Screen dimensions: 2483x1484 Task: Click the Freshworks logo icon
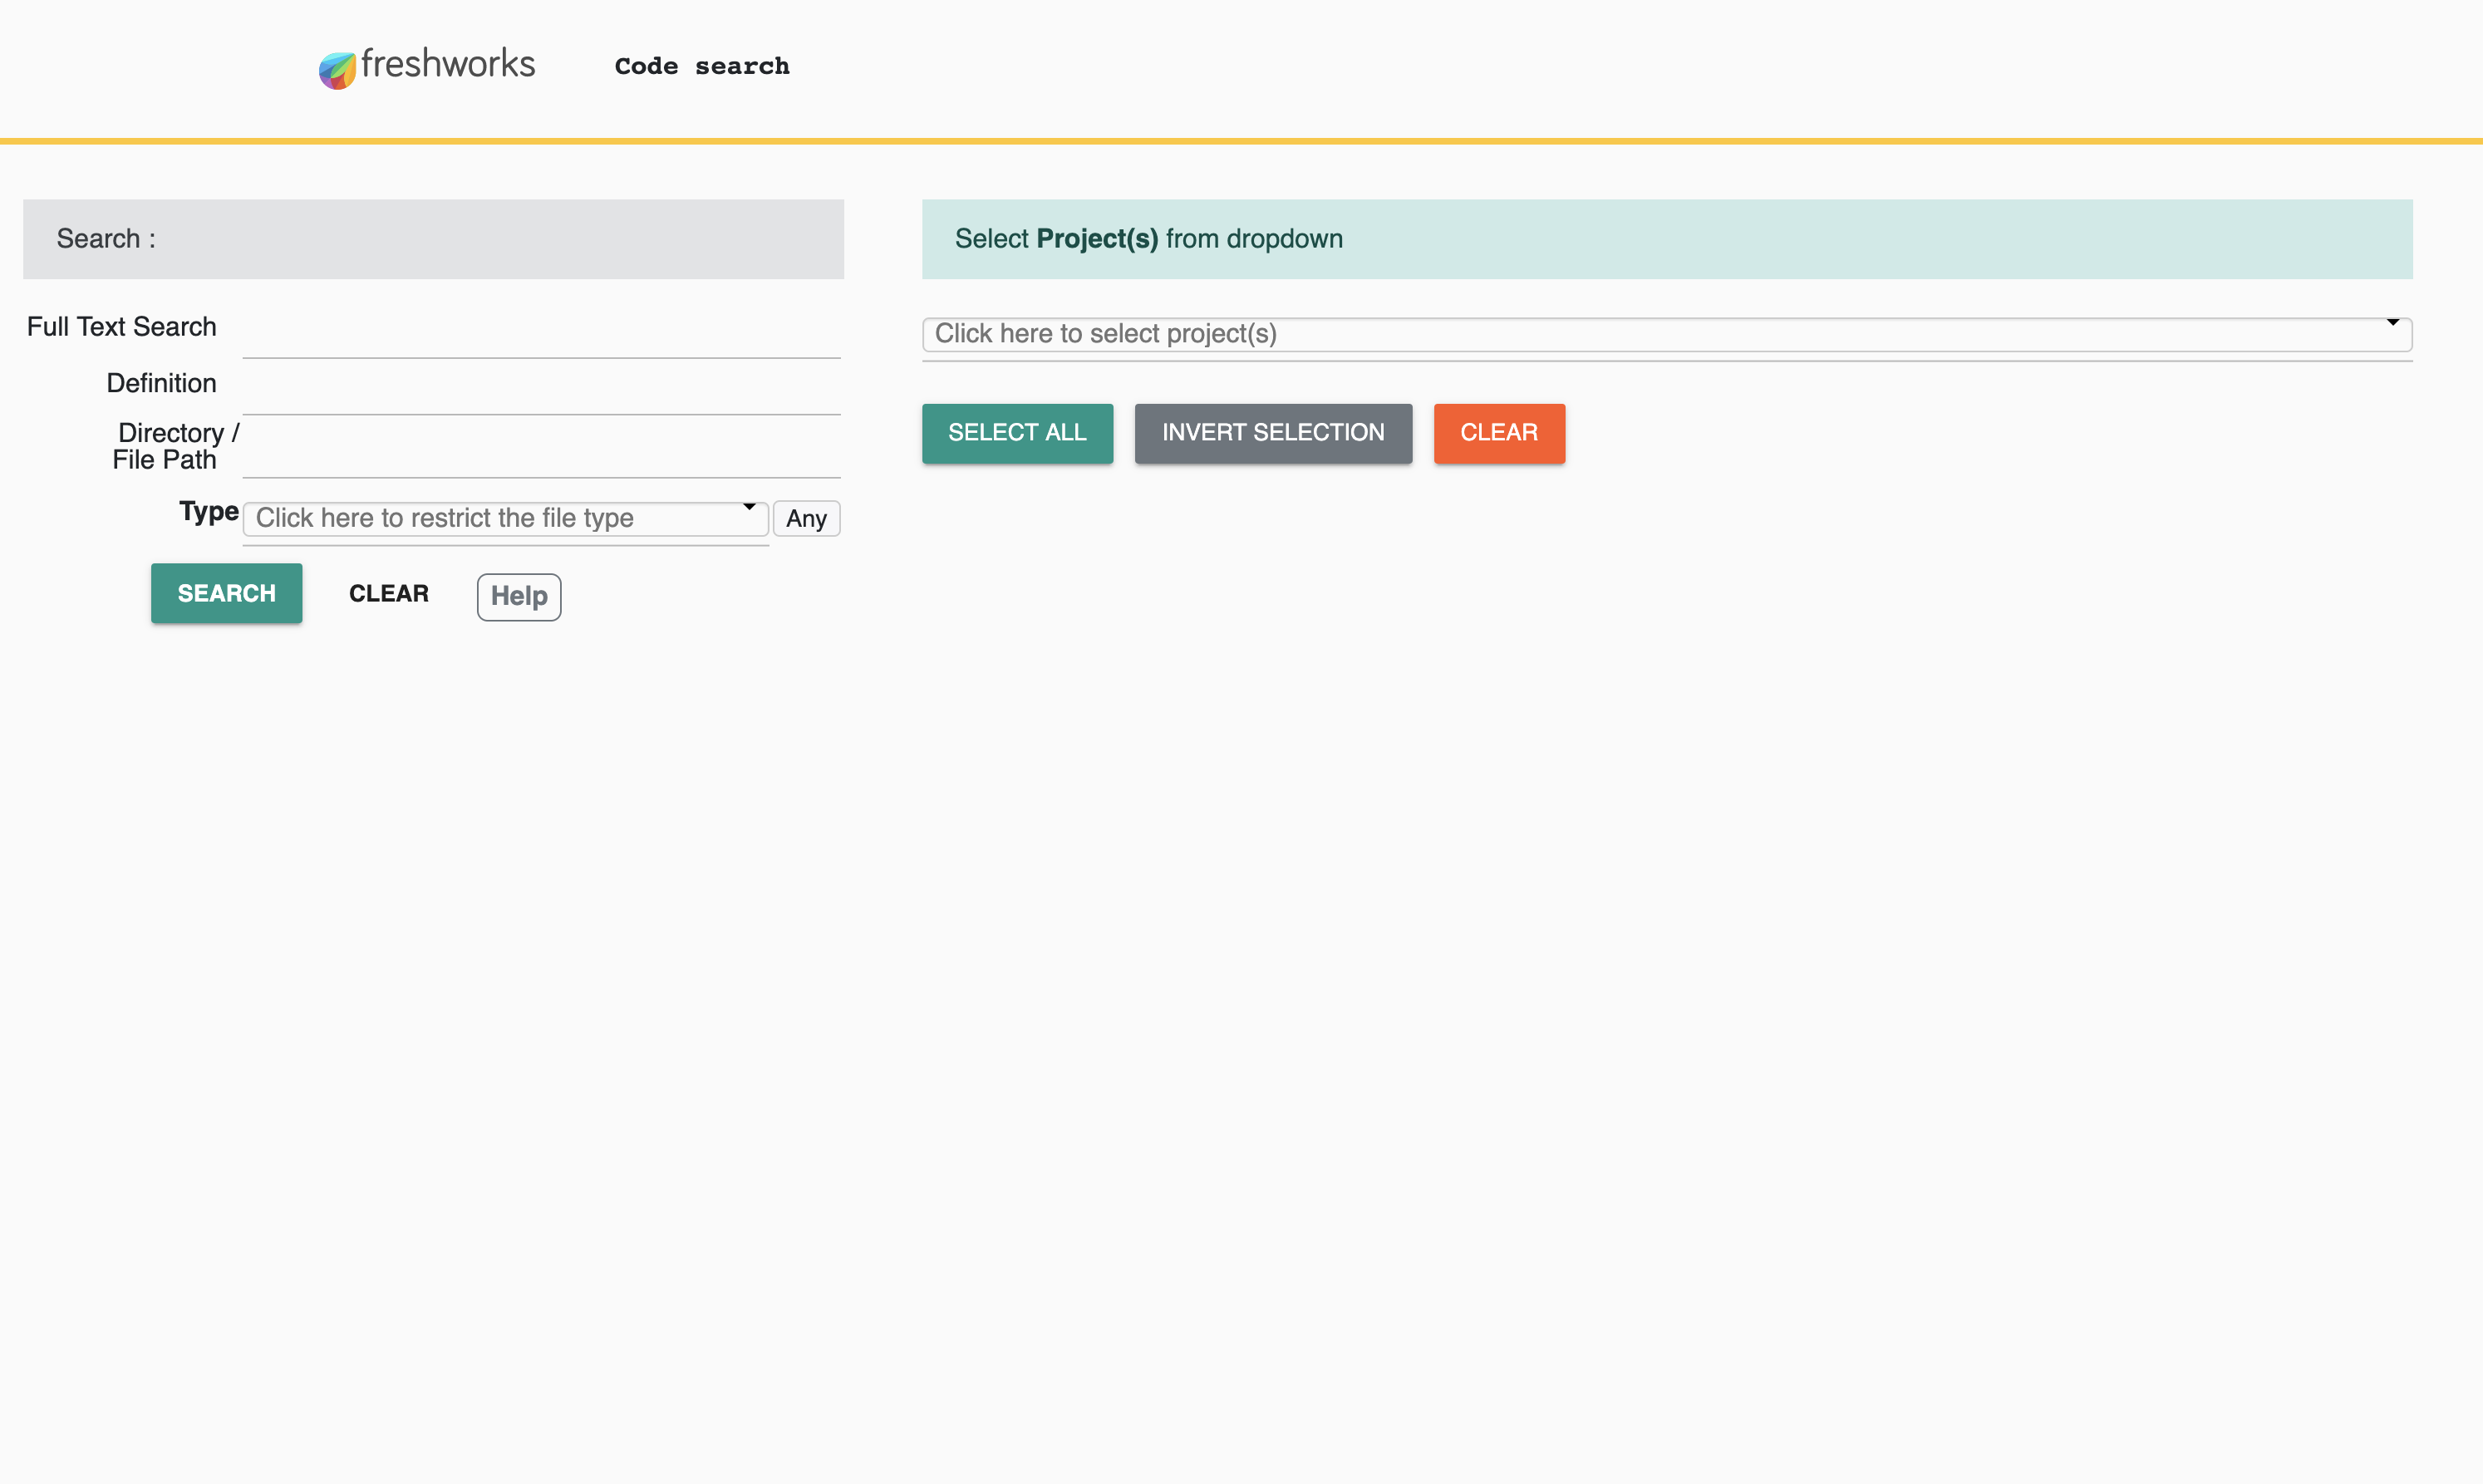click(x=337, y=70)
